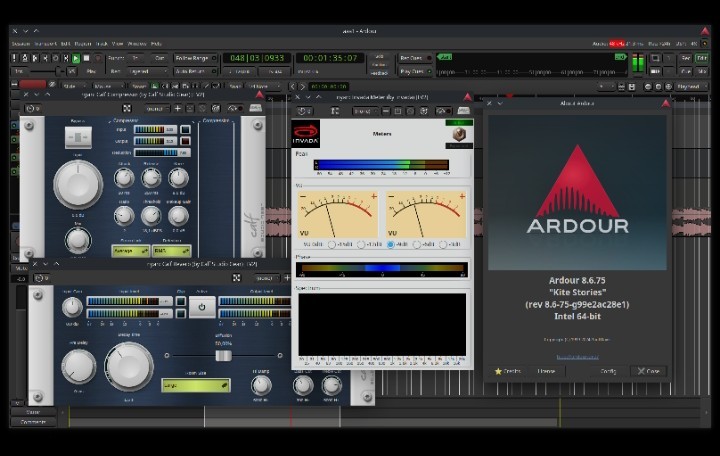
Task: Click the large Decay time knob in Calf Reverb
Action: (x=129, y=366)
